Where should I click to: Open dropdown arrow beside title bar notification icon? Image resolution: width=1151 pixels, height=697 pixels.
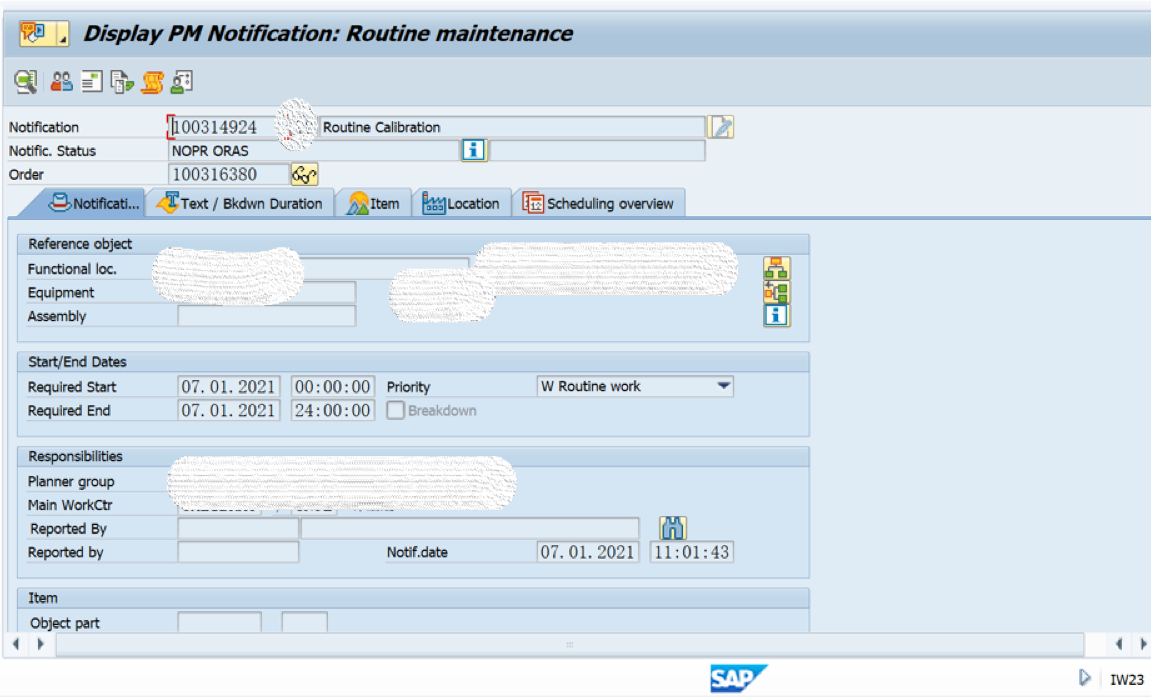coord(62,34)
